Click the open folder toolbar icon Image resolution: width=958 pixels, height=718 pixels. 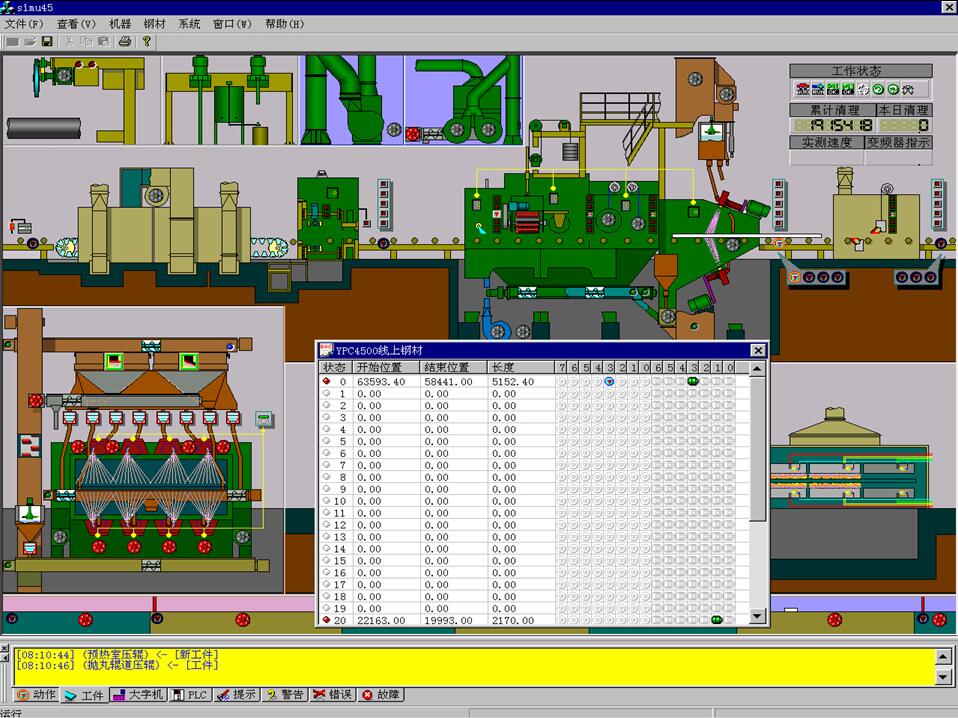(30, 42)
